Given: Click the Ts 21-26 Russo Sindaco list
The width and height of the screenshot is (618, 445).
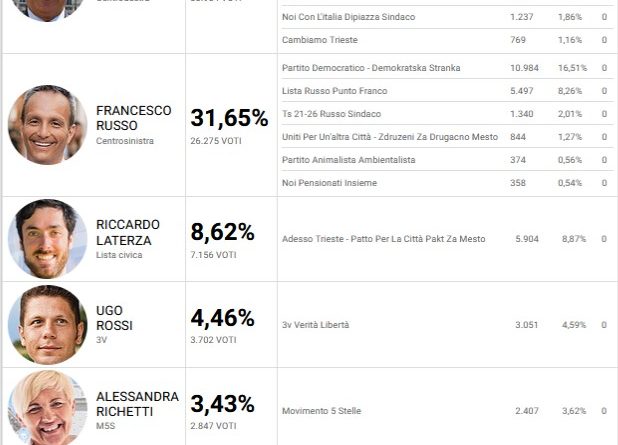Looking at the screenshot, I should pos(331,114).
